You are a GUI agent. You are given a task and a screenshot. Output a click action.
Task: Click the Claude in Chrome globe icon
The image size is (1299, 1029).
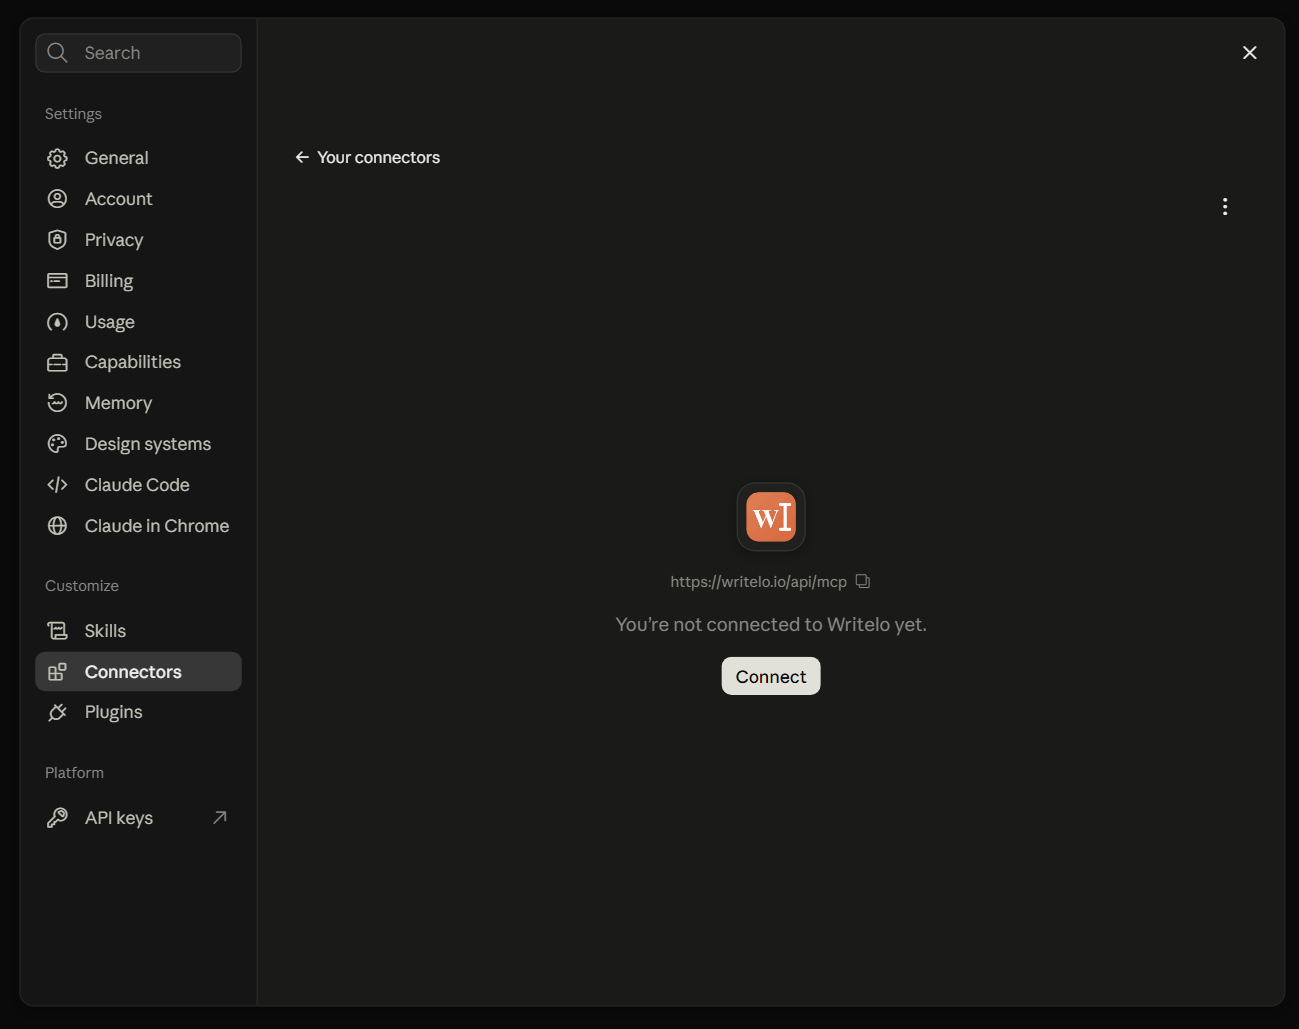[x=58, y=526]
